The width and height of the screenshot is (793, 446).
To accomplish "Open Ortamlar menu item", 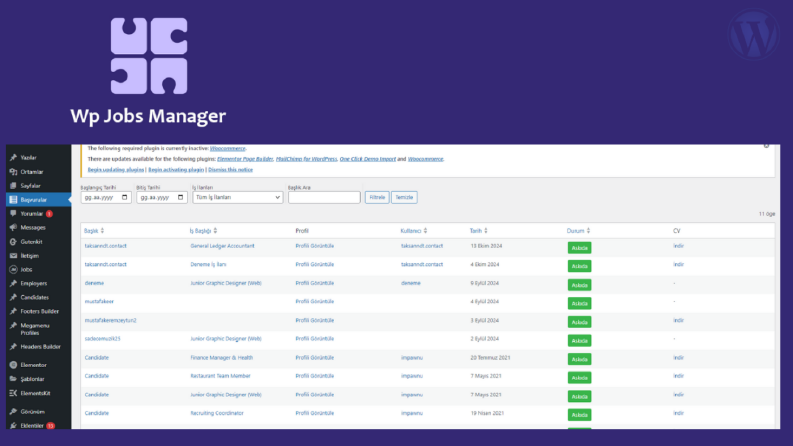I will pyautogui.click(x=32, y=172).
